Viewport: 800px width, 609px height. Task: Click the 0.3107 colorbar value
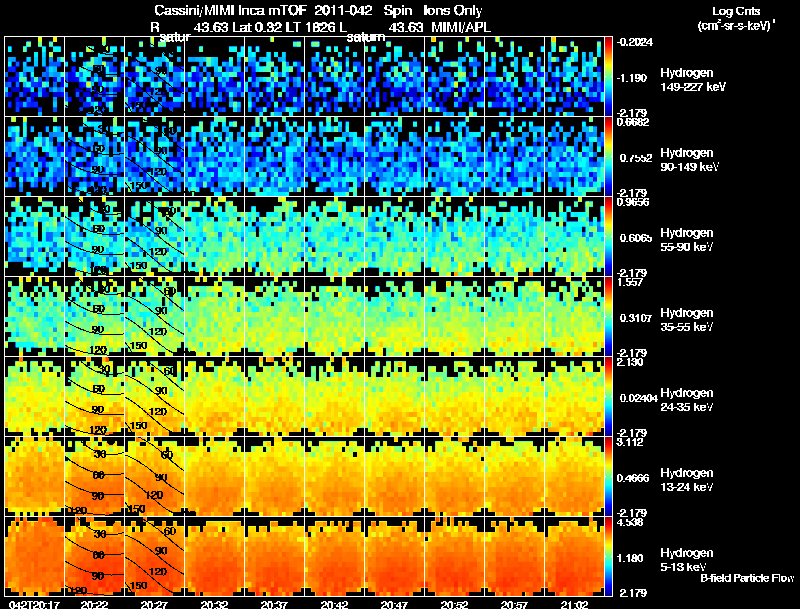(636, 318)
